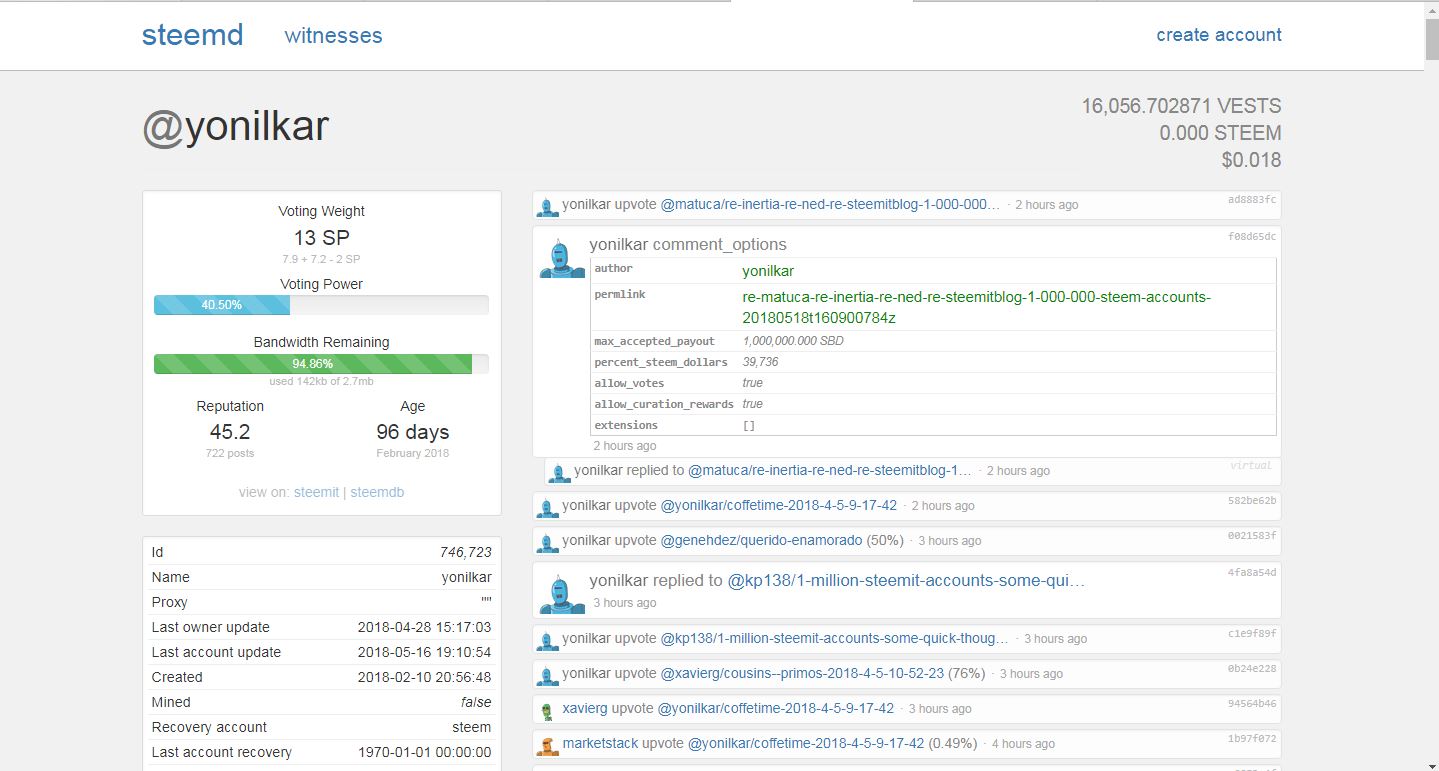The height and width of the screenshot is (771, 1439).
Task: Click the reputation score 45.2
Action: pos(230,432)
